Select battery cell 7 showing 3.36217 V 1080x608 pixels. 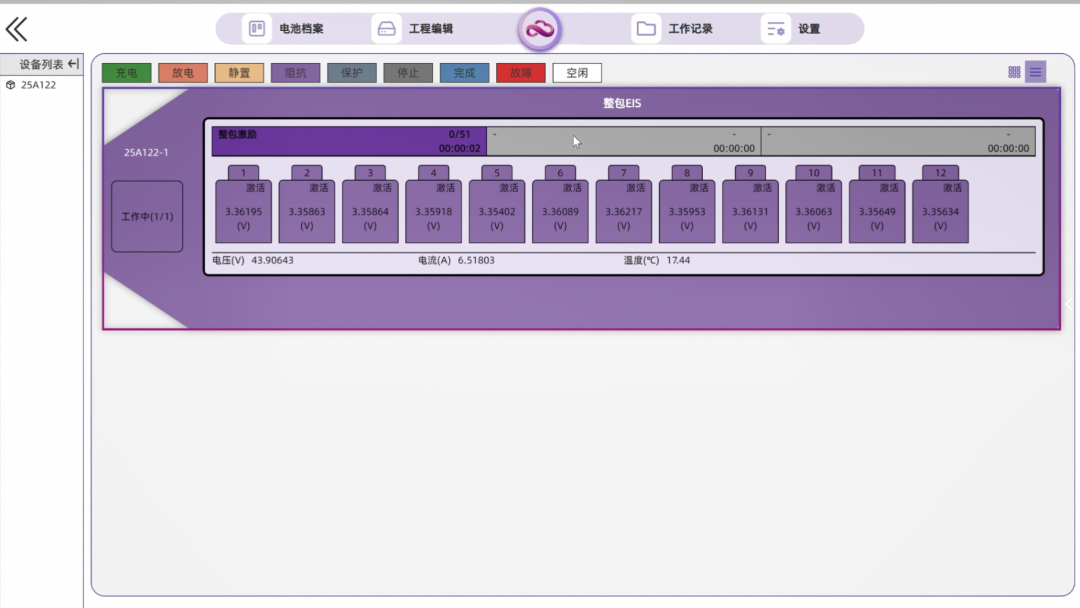pyautogui.click(x=623, y=211)
